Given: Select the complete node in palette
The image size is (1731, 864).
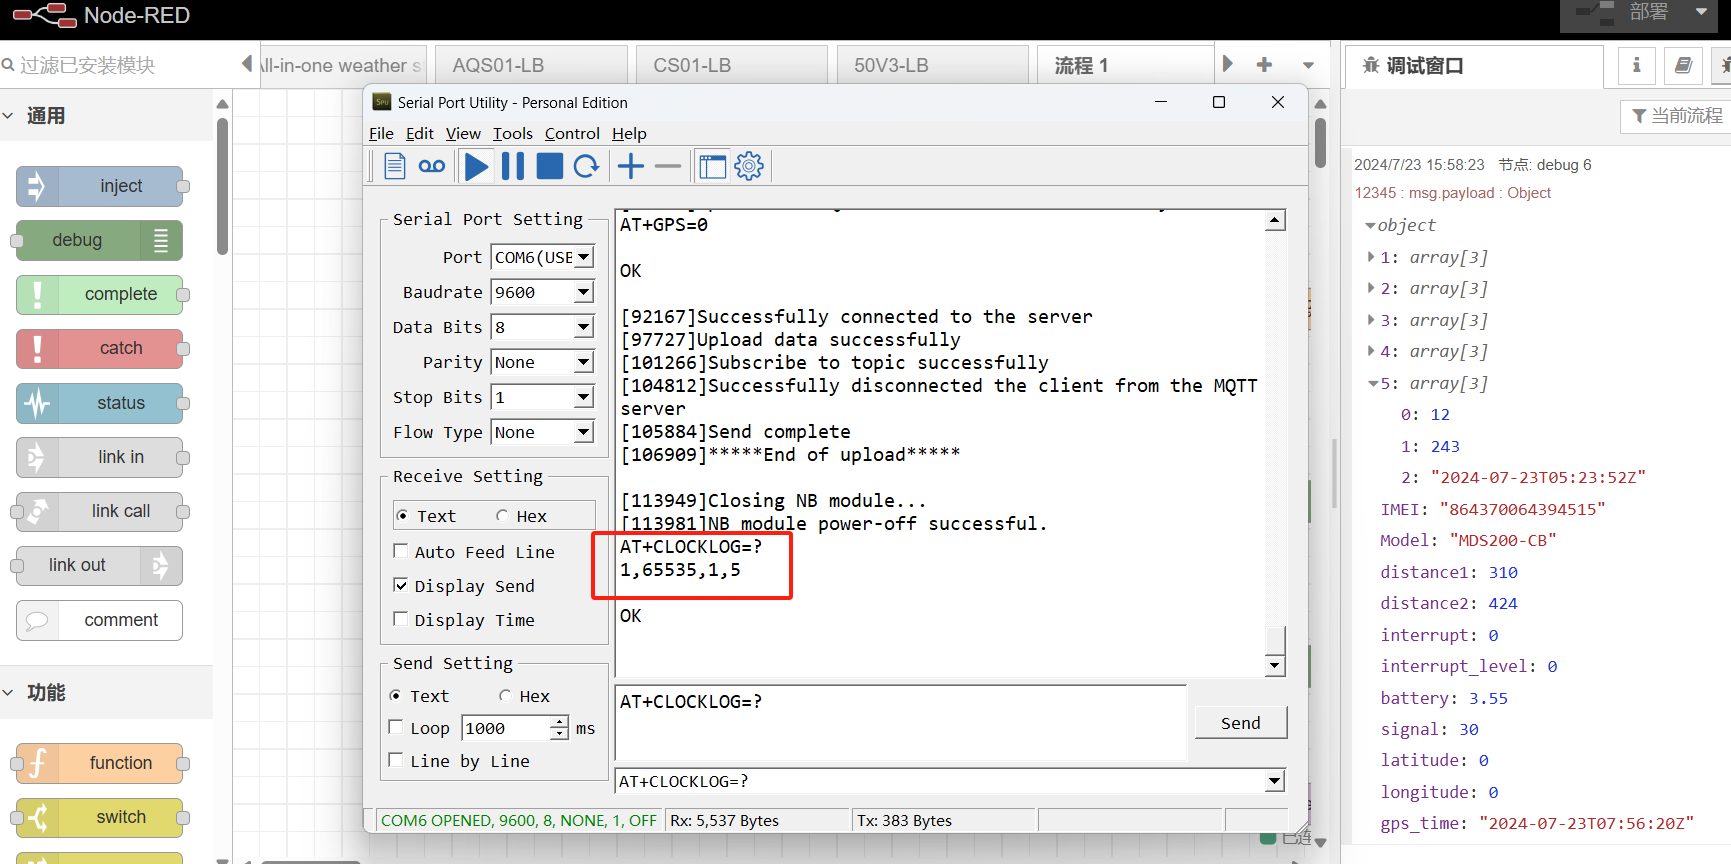Looking at the screenshot, I should (99, 294).
